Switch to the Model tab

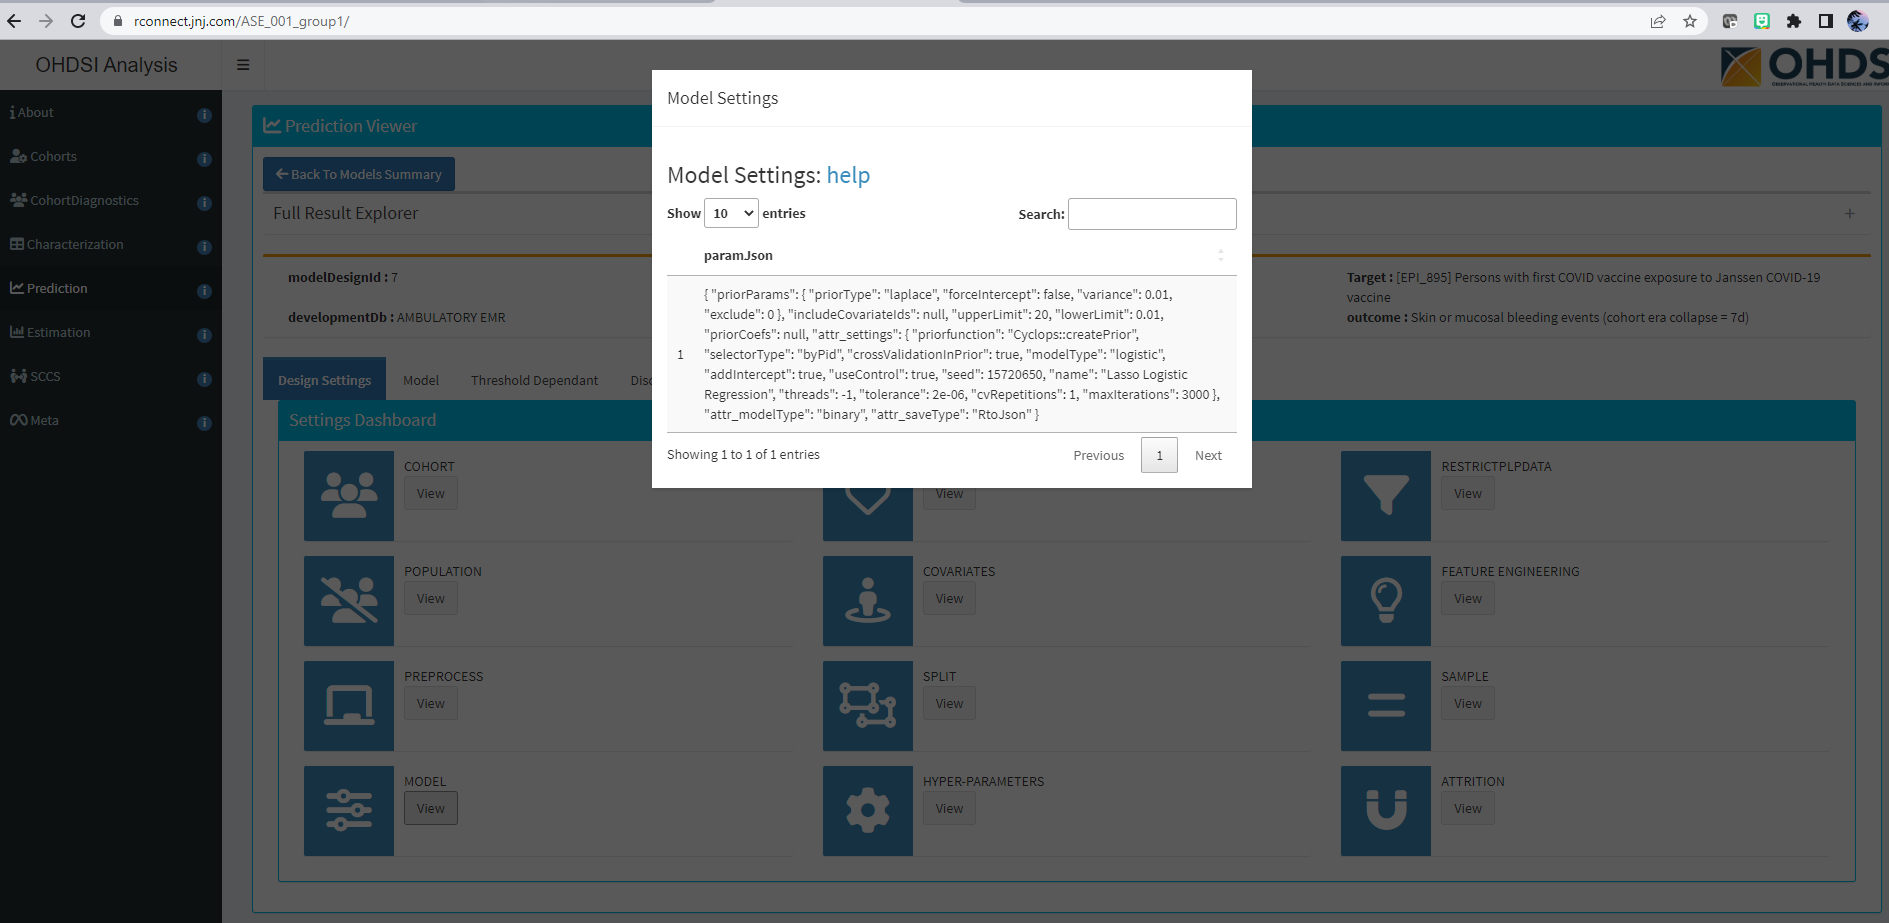[420, 380]
